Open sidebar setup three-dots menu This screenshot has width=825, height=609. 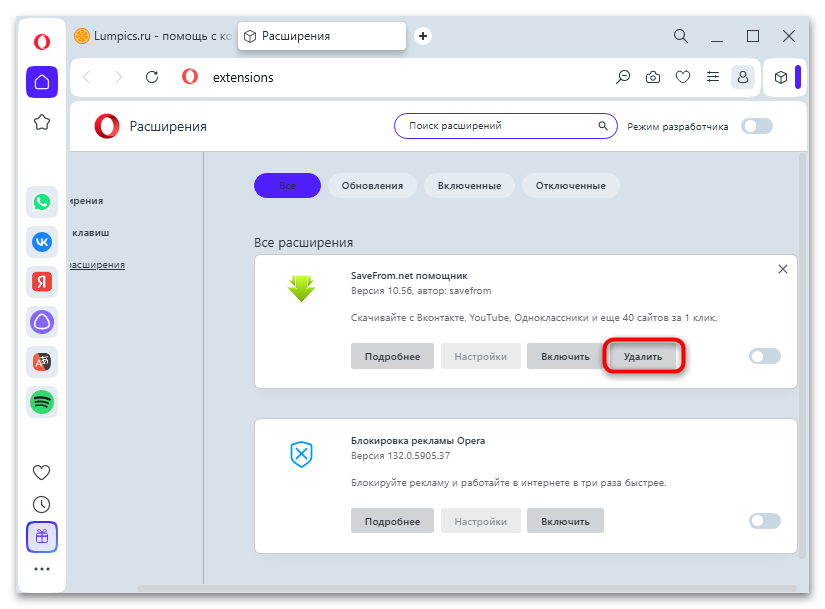point(42,569)
